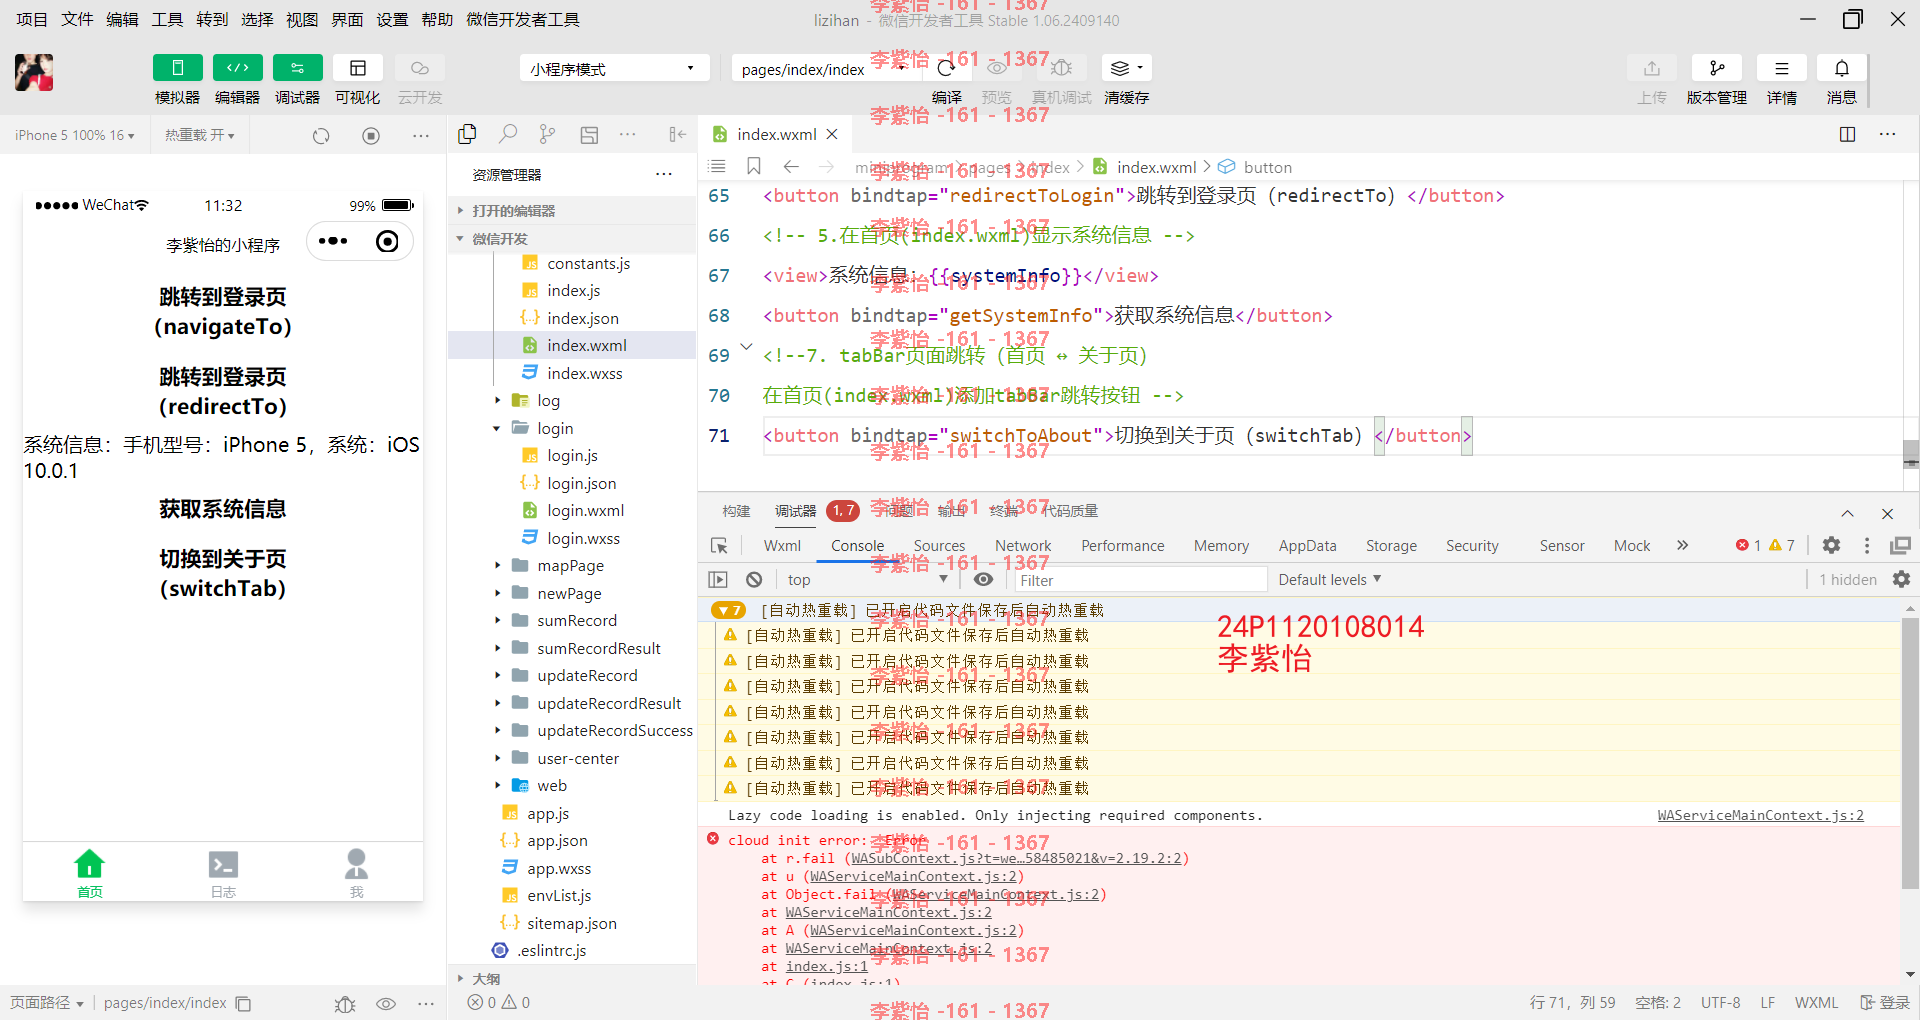
Task: Switch to the Sources tab
Action: [939, 545]
